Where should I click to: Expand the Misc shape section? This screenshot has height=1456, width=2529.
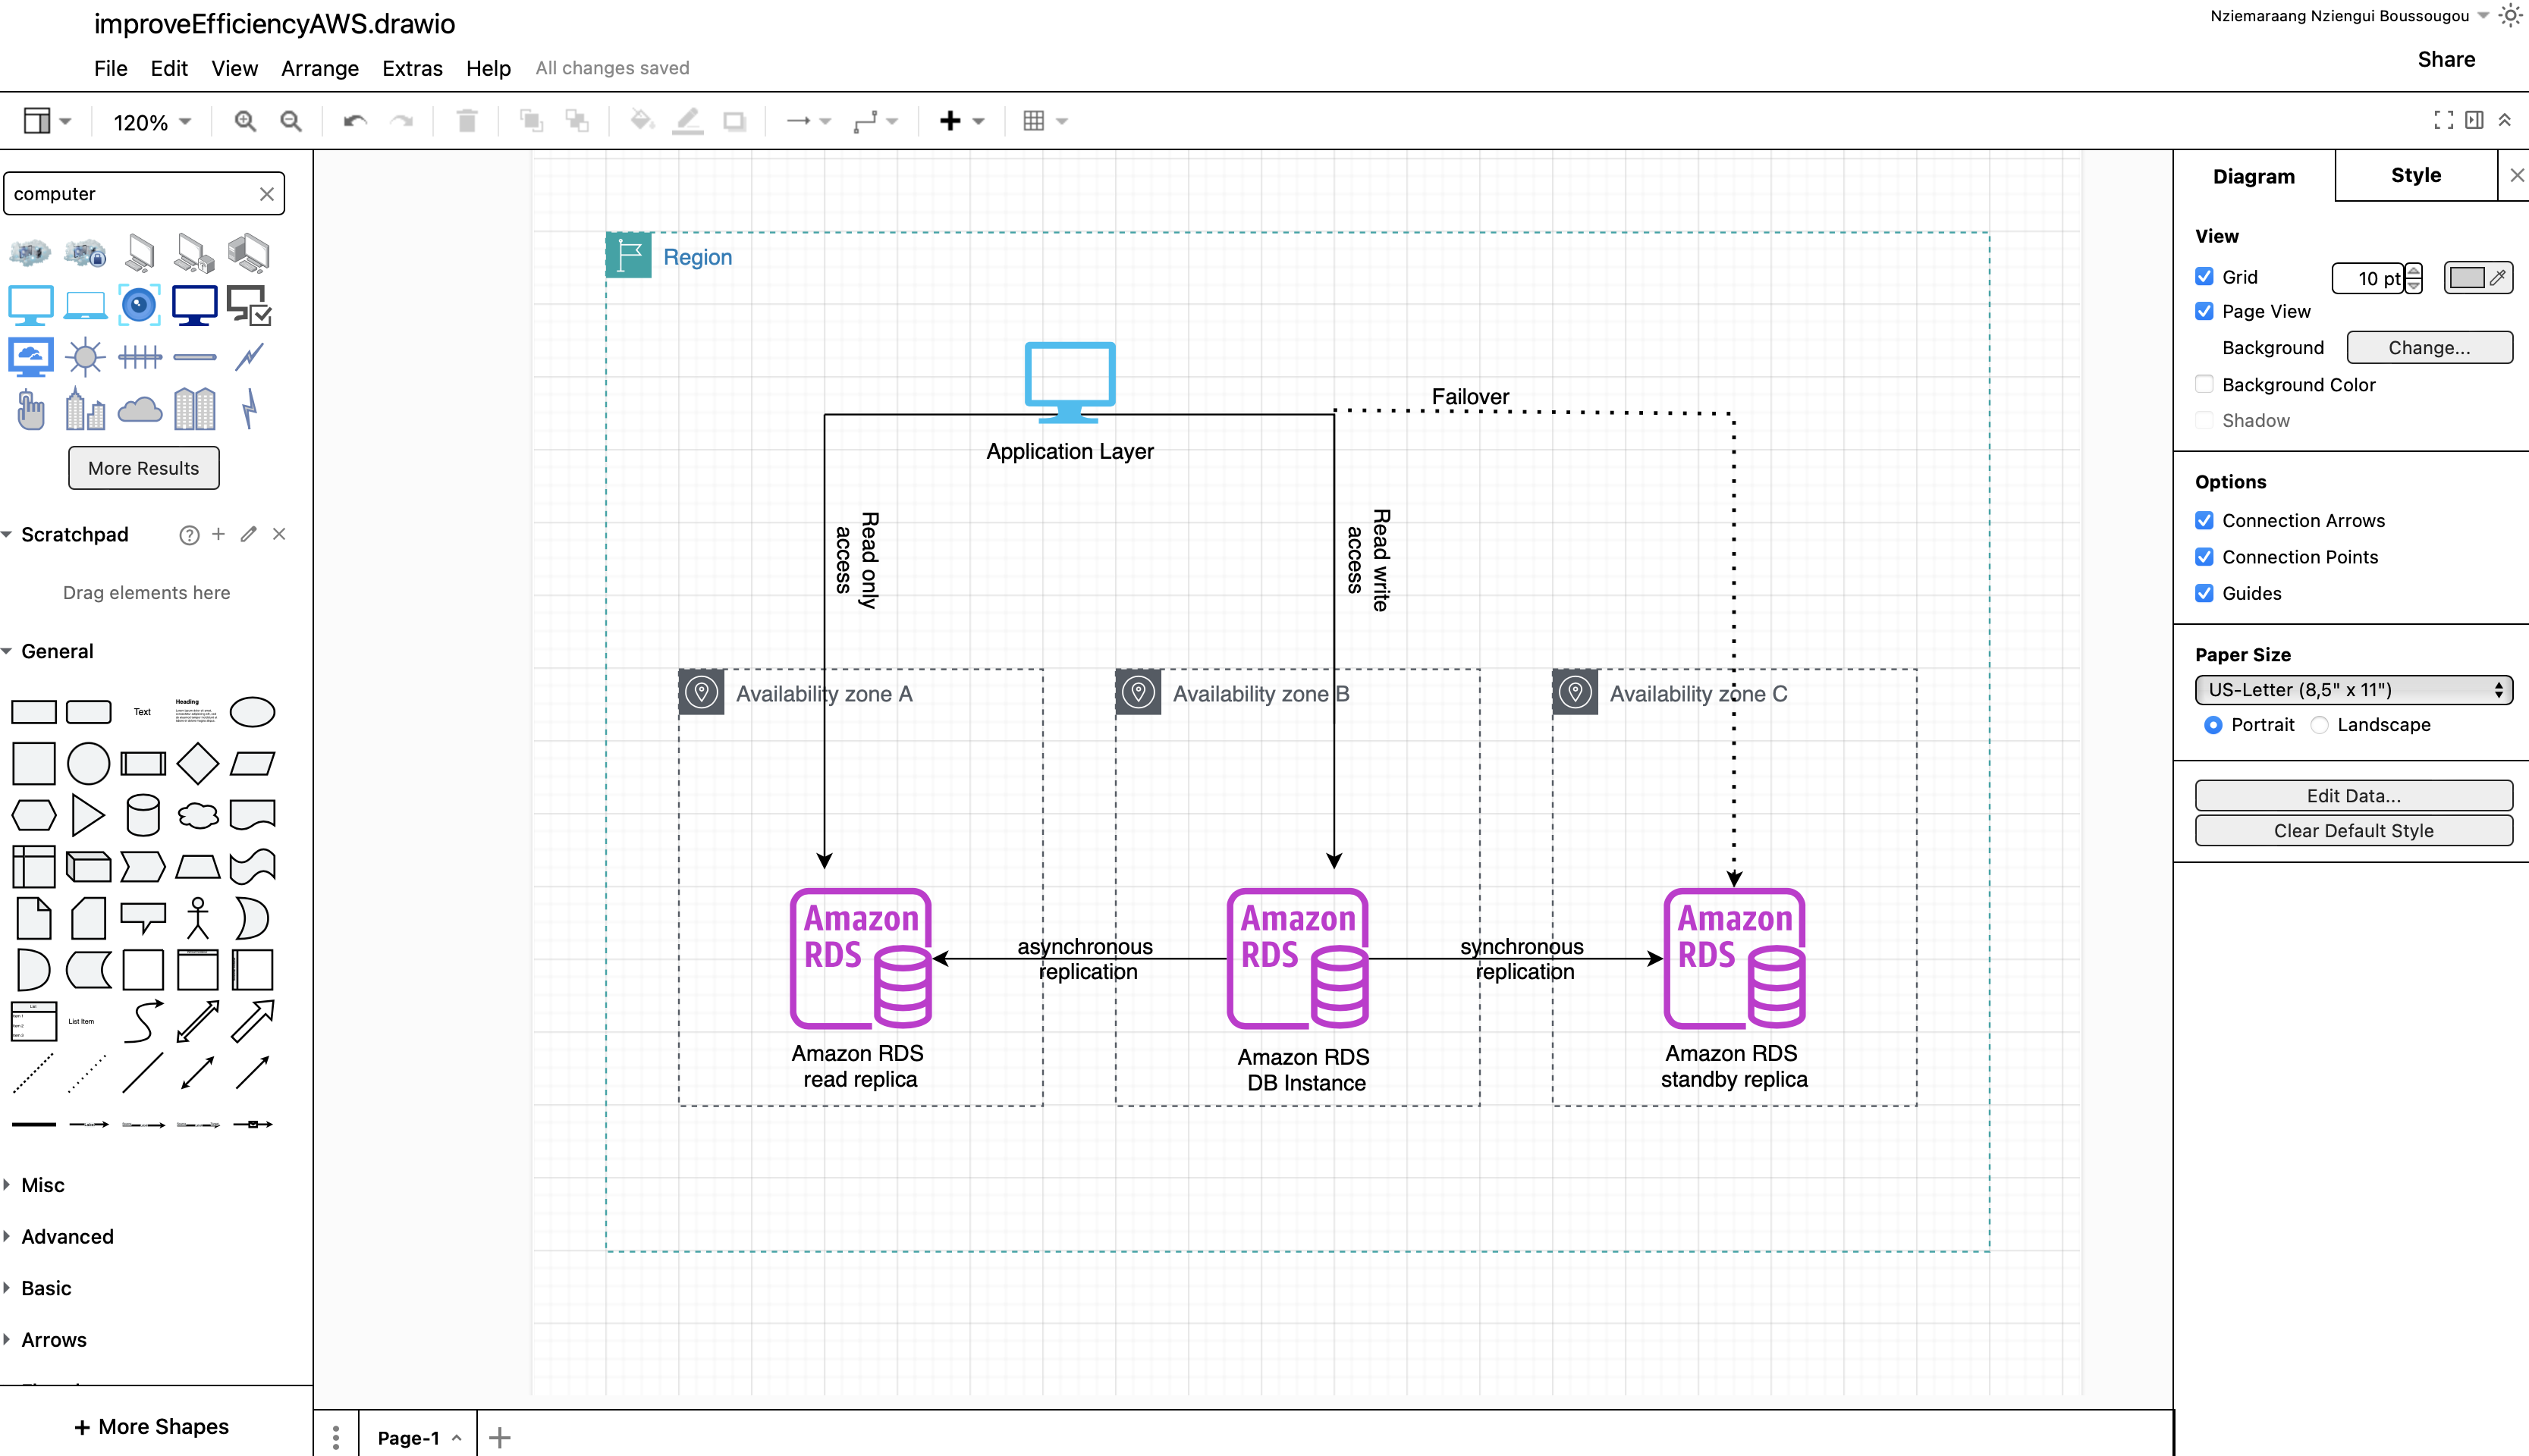pyautogui.click(x=43, y=1185)
